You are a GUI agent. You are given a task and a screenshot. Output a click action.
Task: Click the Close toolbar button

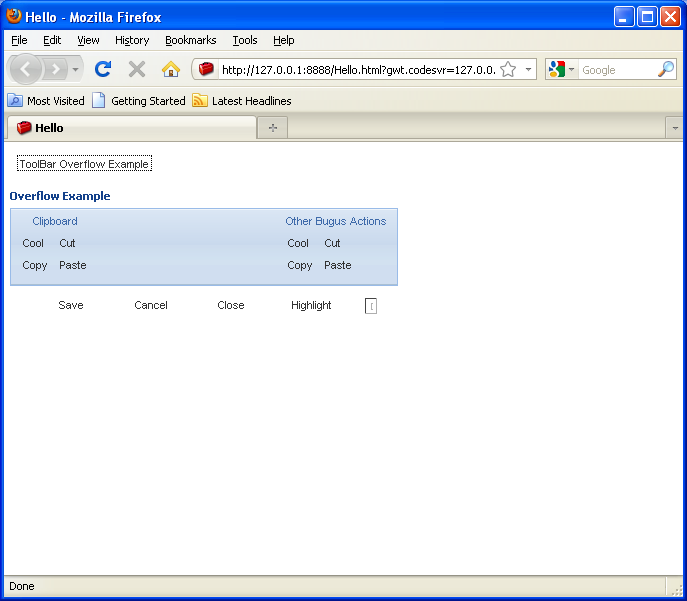pyautogui.click(x=231, y=305)
